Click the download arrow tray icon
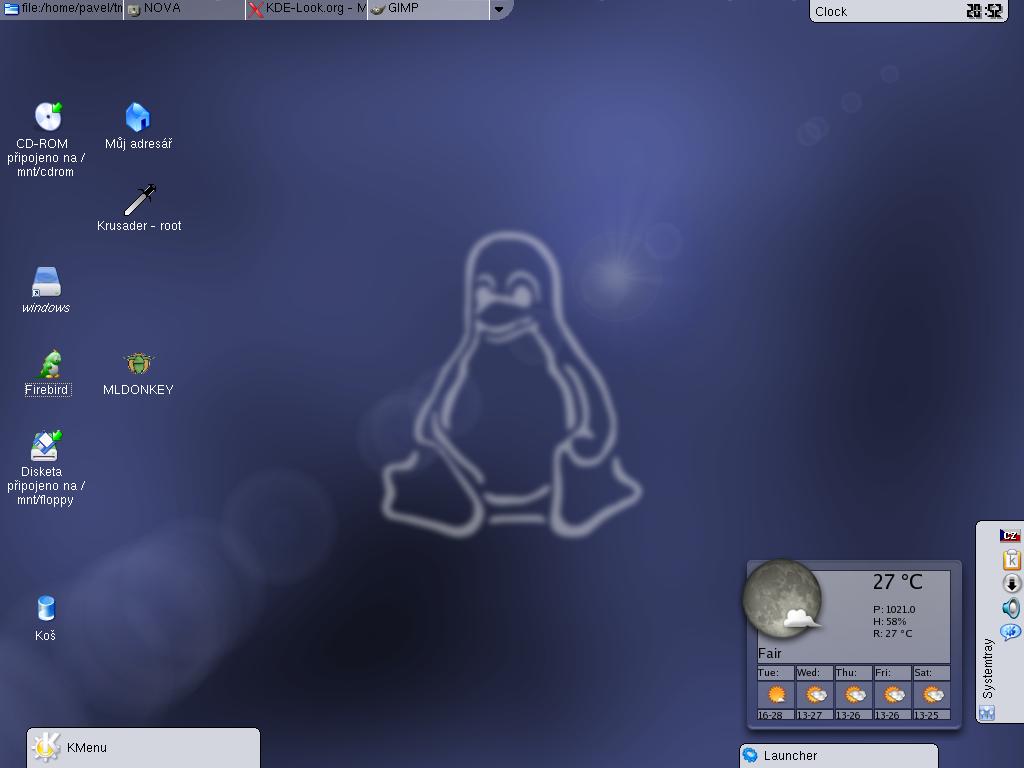Screen dimensions: 1024x768 click(1011, 583)
